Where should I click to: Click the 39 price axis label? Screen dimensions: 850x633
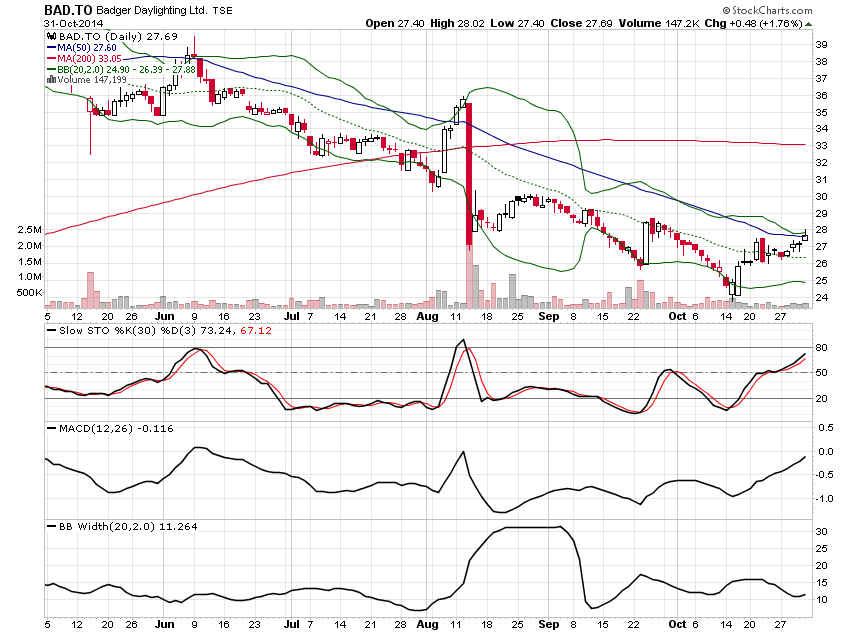822,45
